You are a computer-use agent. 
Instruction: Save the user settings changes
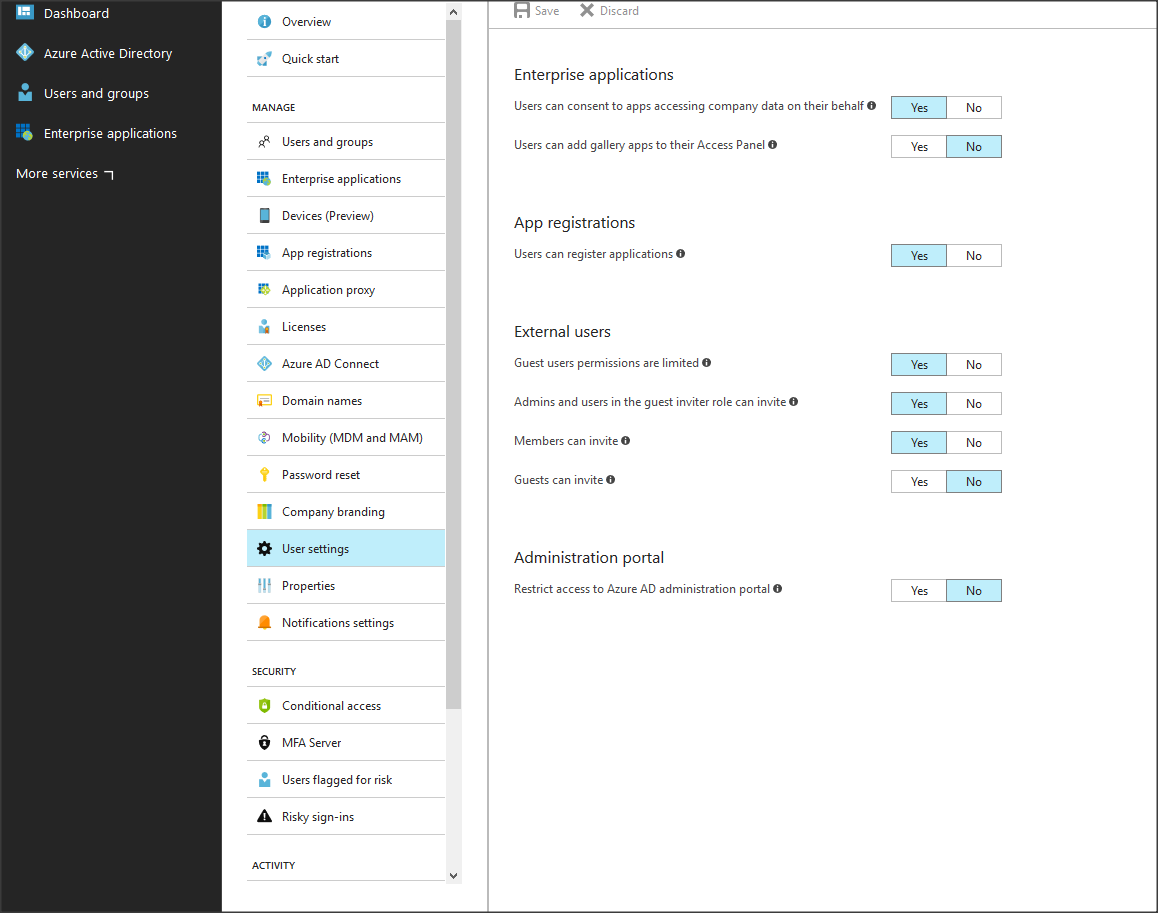(536, 10)
